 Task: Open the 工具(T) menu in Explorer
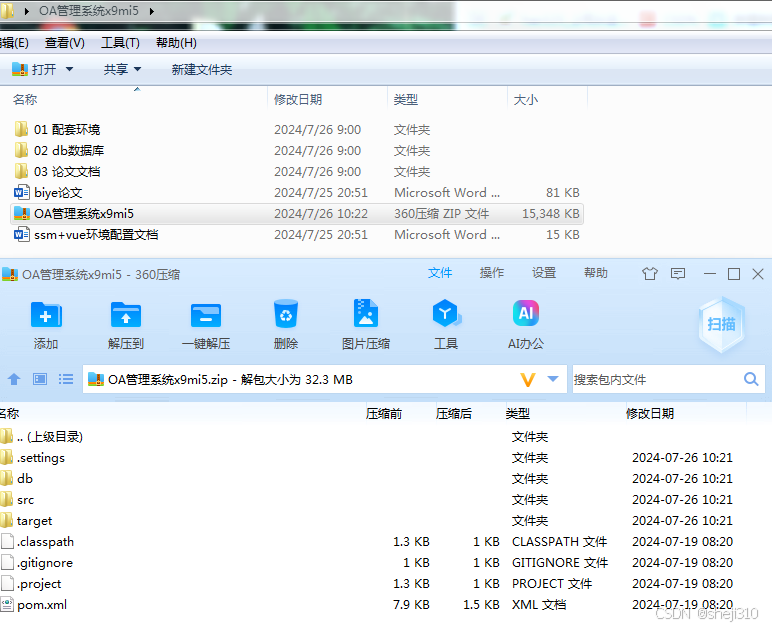pos(121,43)
